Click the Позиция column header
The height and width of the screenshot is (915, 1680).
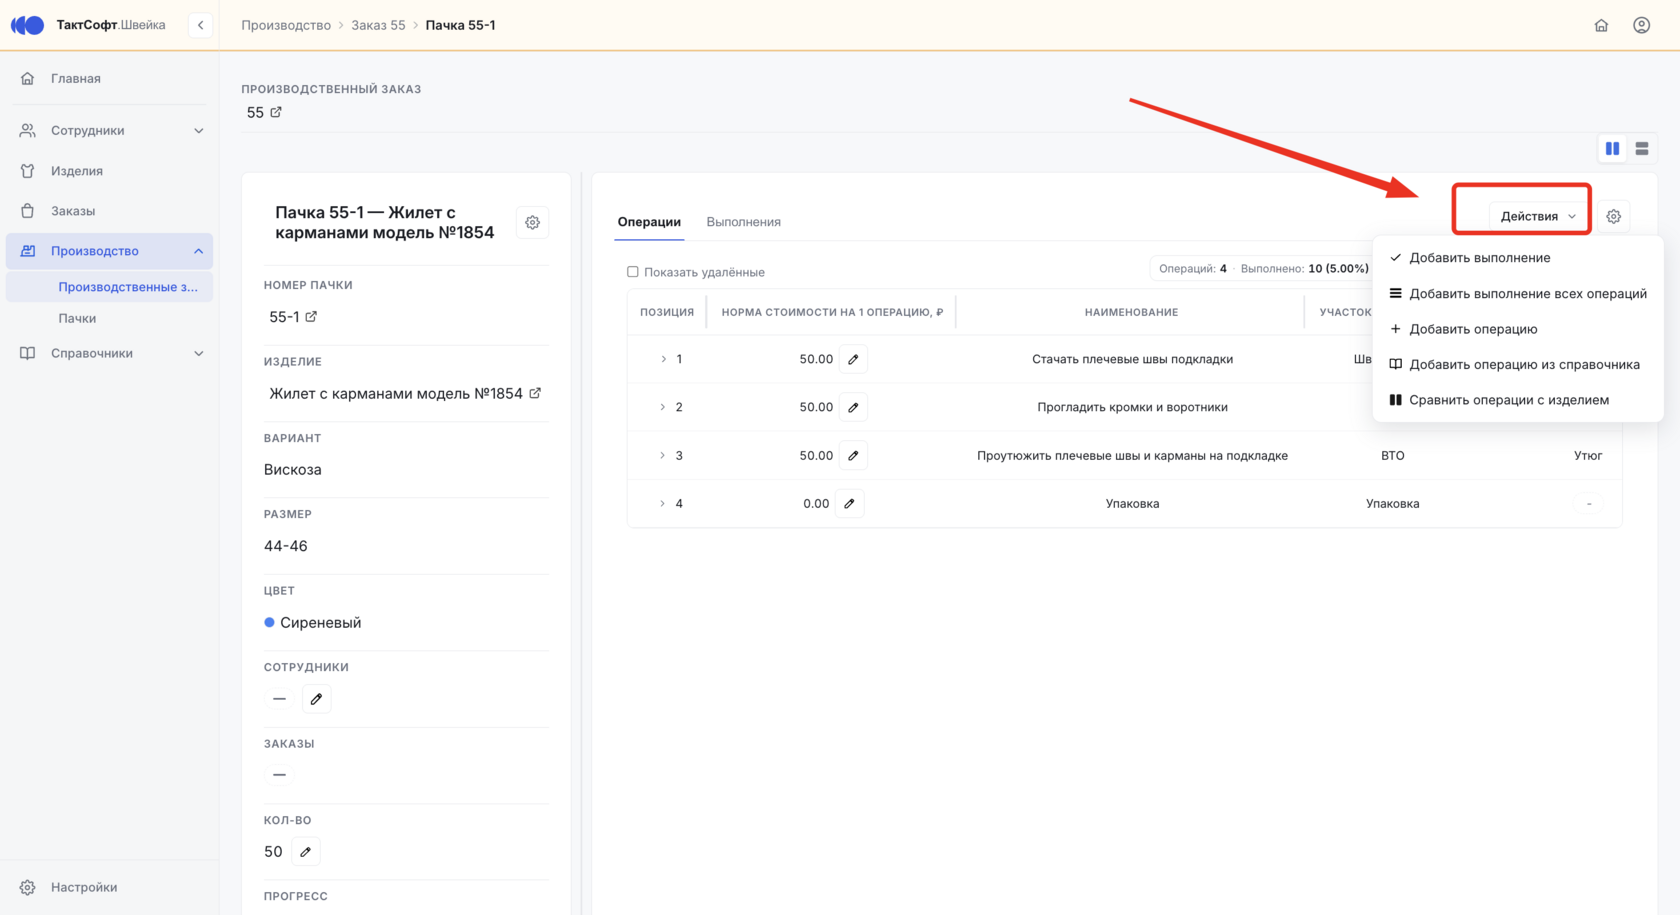tap(667, 312)
